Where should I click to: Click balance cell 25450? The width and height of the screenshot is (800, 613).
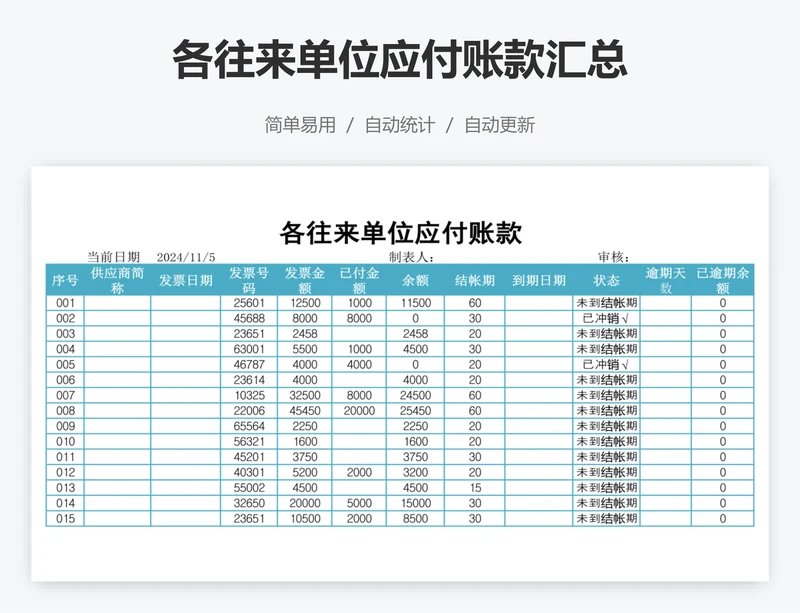coord(416,411)
